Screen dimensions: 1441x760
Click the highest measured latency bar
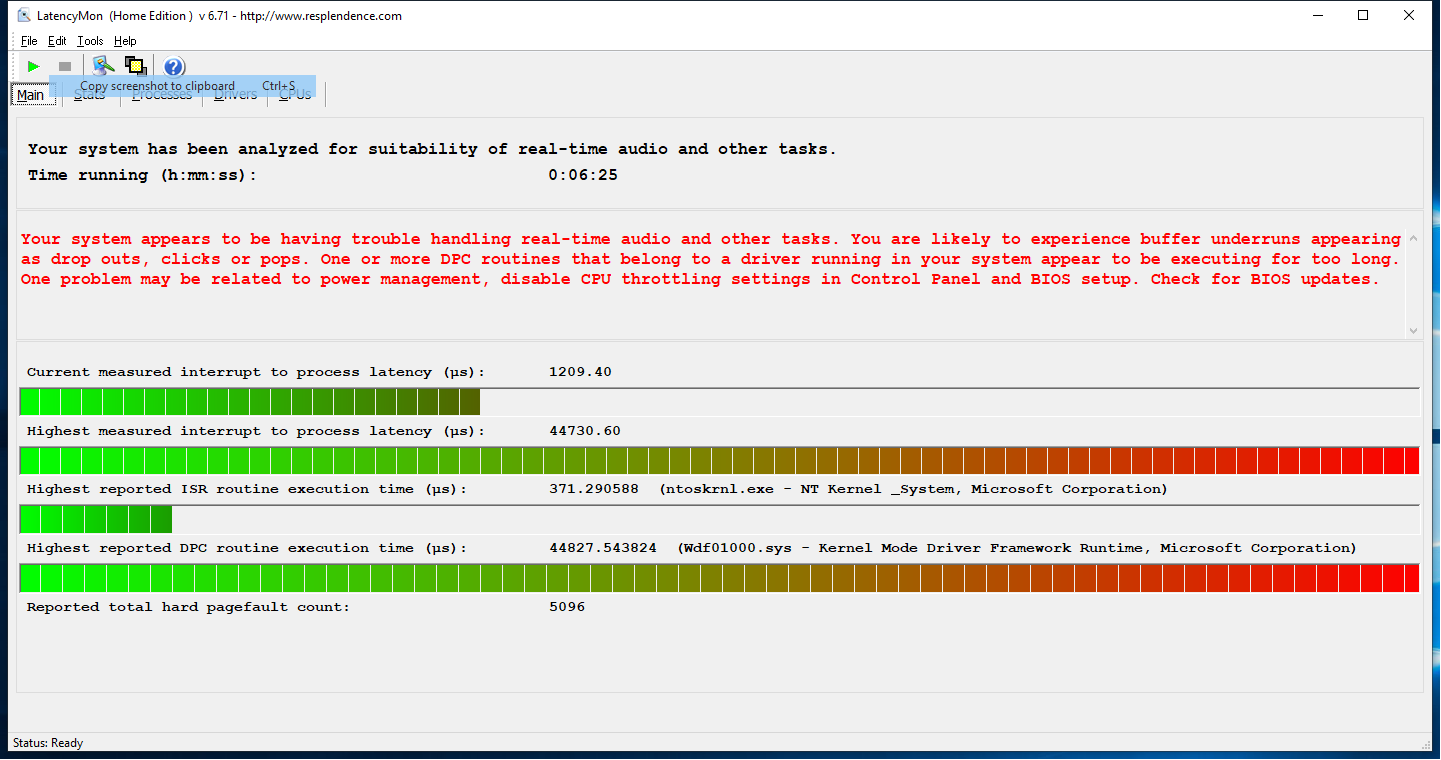click(719, 460)
